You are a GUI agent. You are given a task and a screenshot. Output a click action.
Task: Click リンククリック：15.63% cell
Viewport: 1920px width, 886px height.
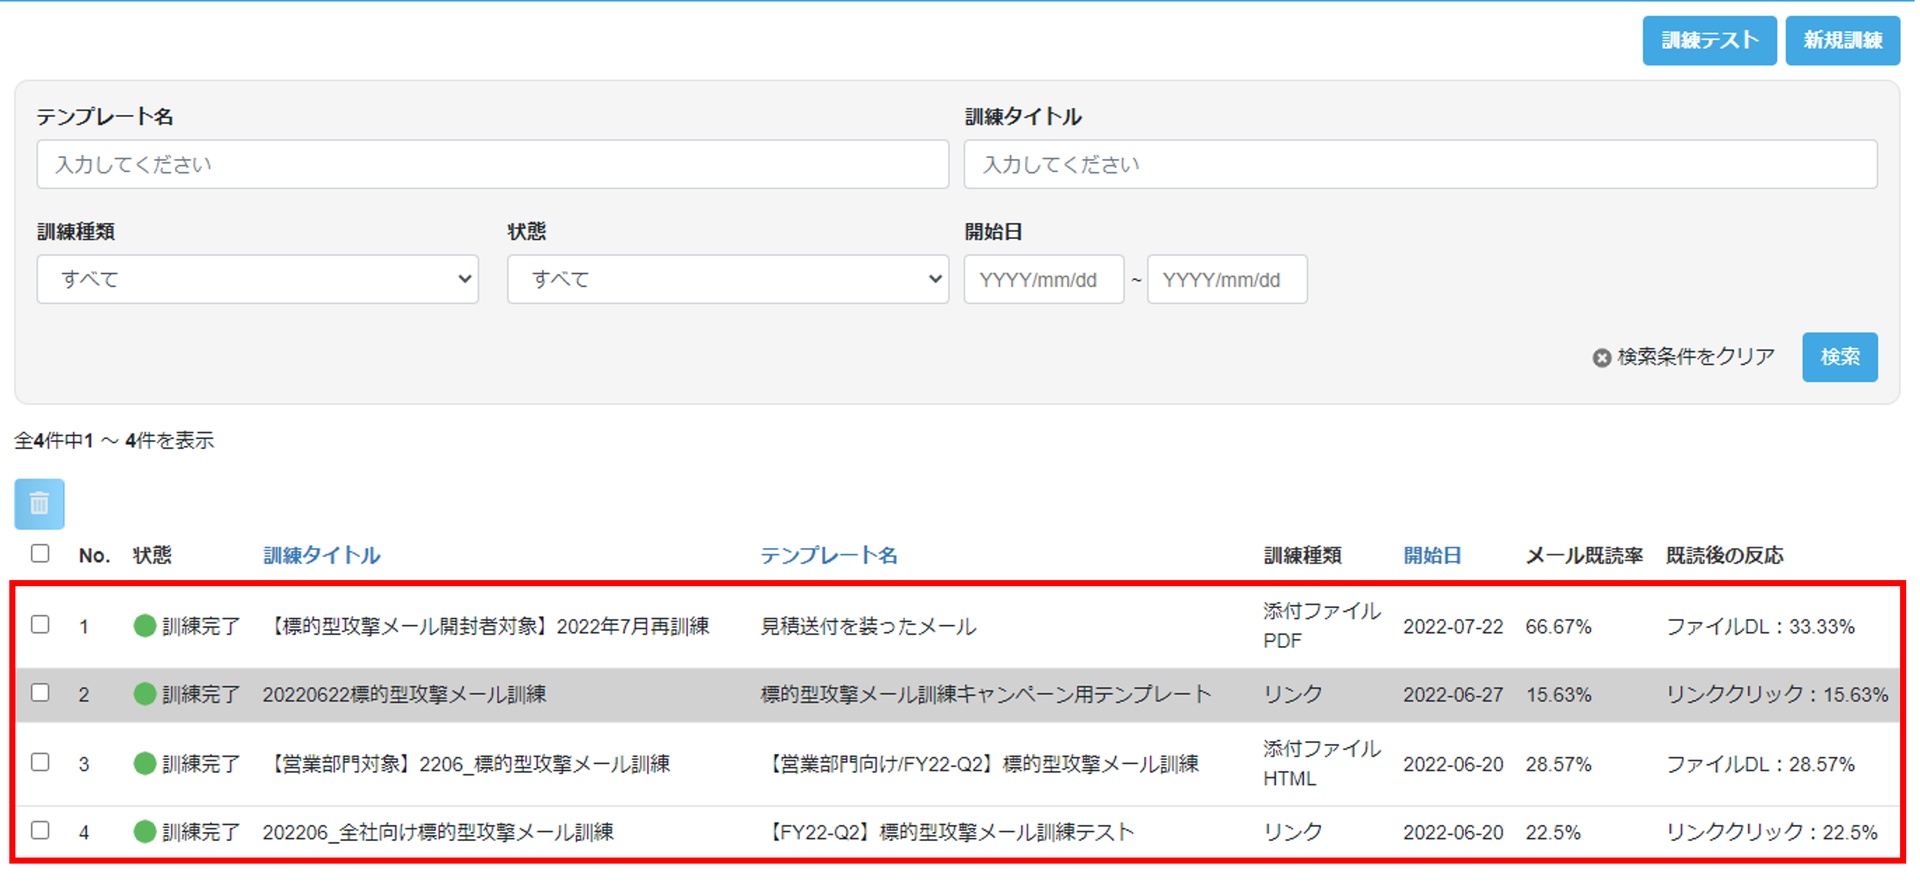click(x=1777, y=694)
